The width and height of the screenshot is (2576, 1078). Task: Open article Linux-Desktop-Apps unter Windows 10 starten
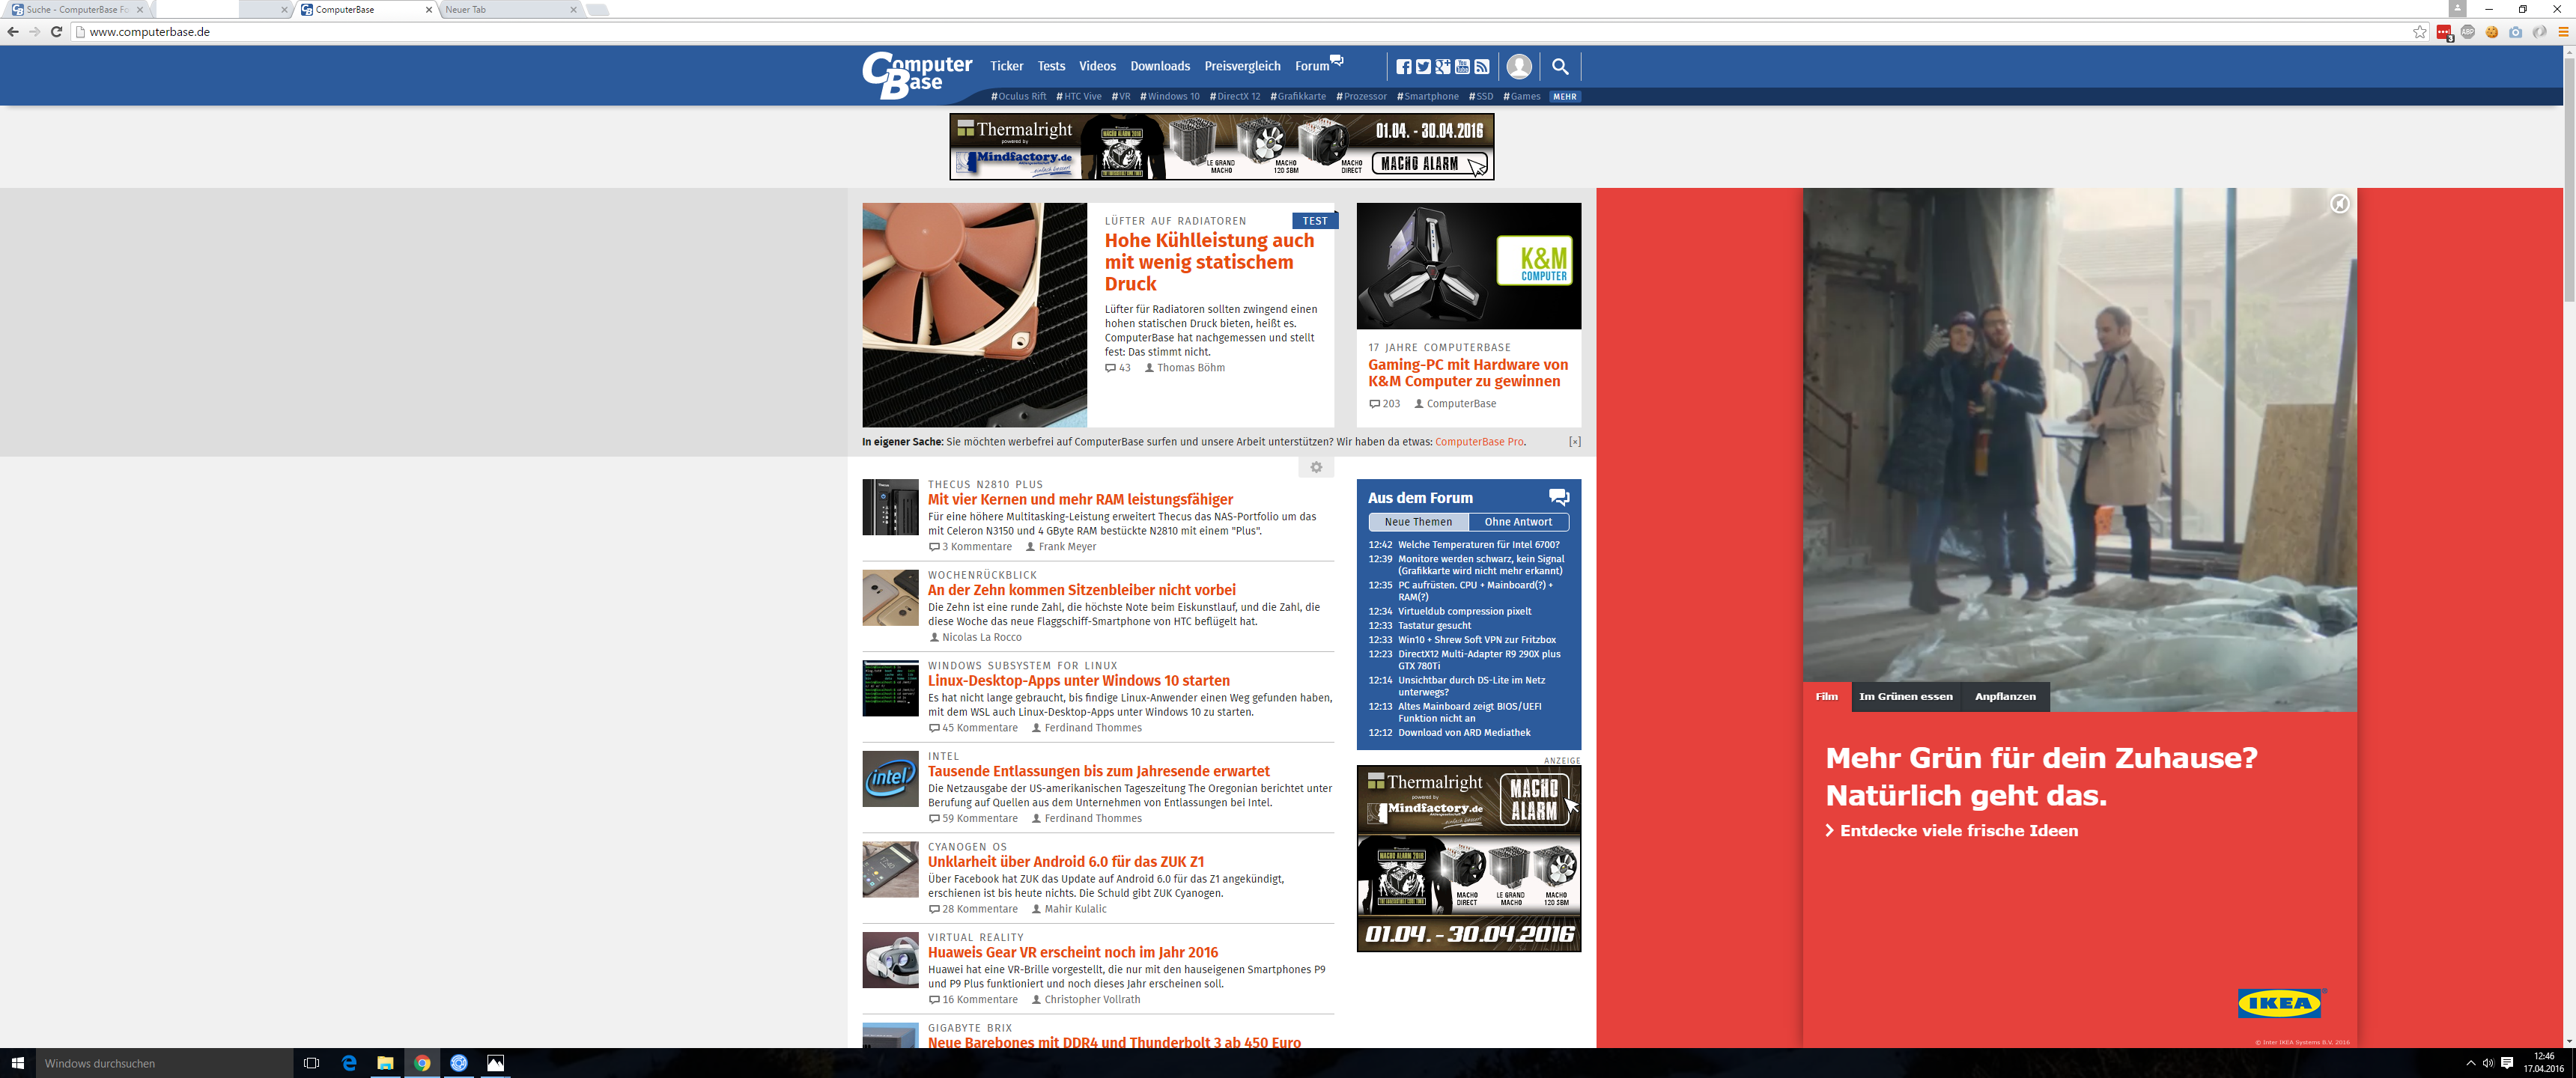coord(1078,681)
